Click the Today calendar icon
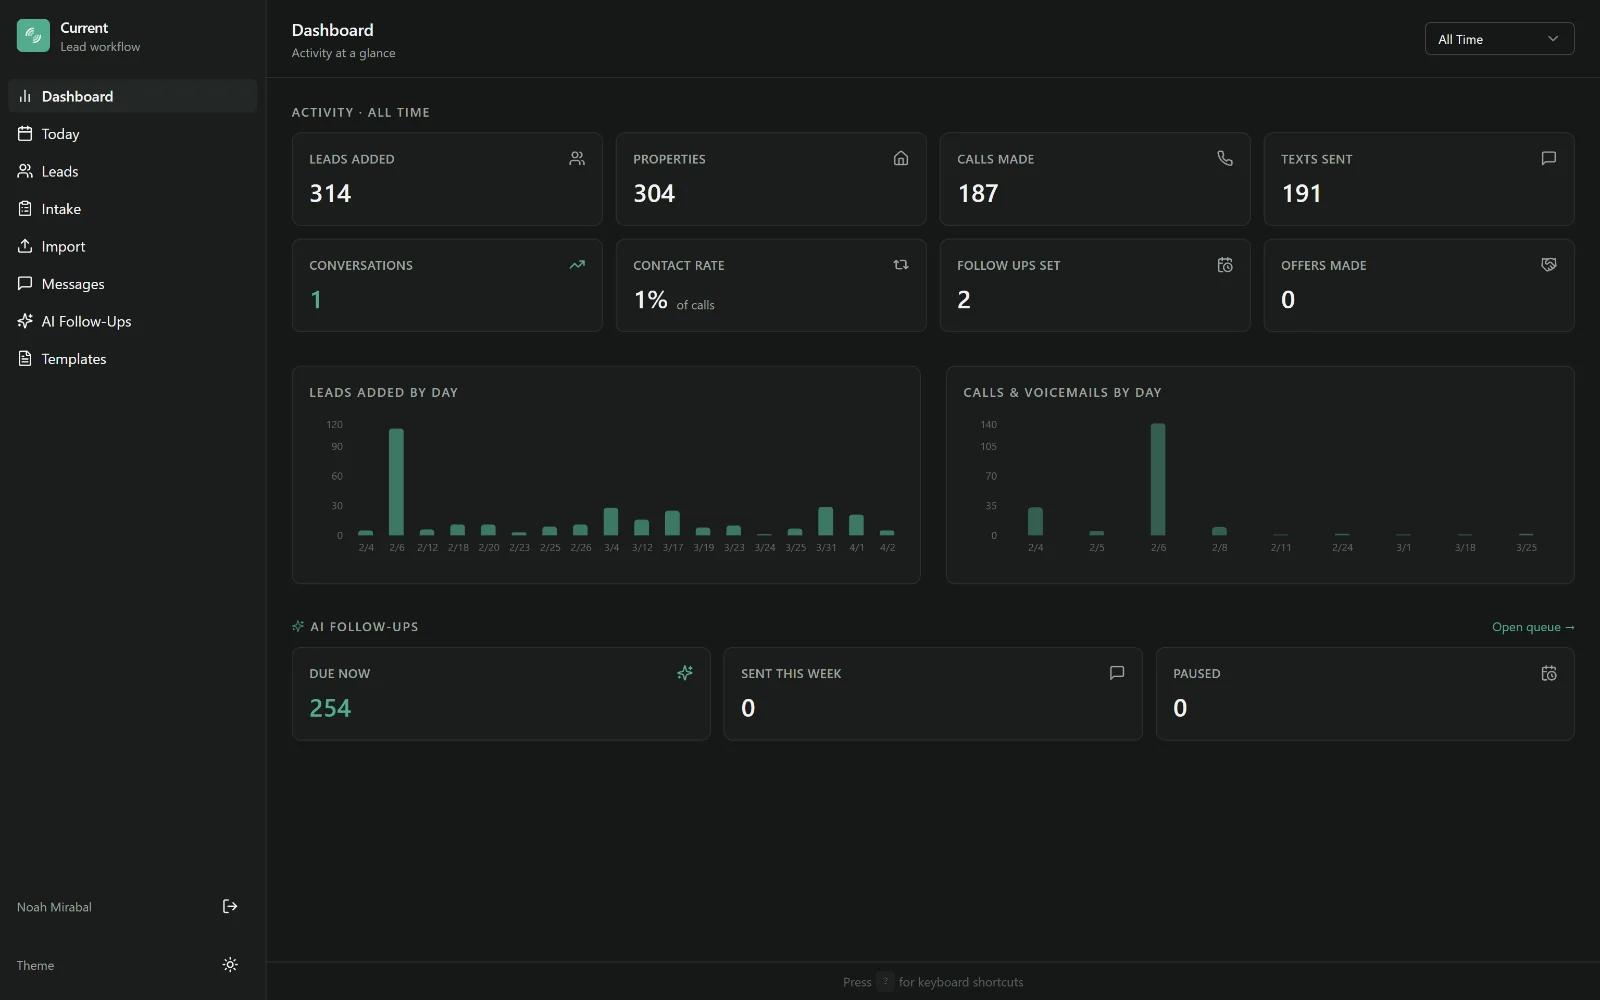 [x=25, y=134]
